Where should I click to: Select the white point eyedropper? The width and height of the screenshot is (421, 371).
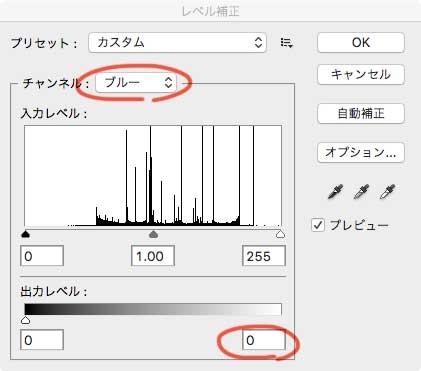[x=387, y=192]
